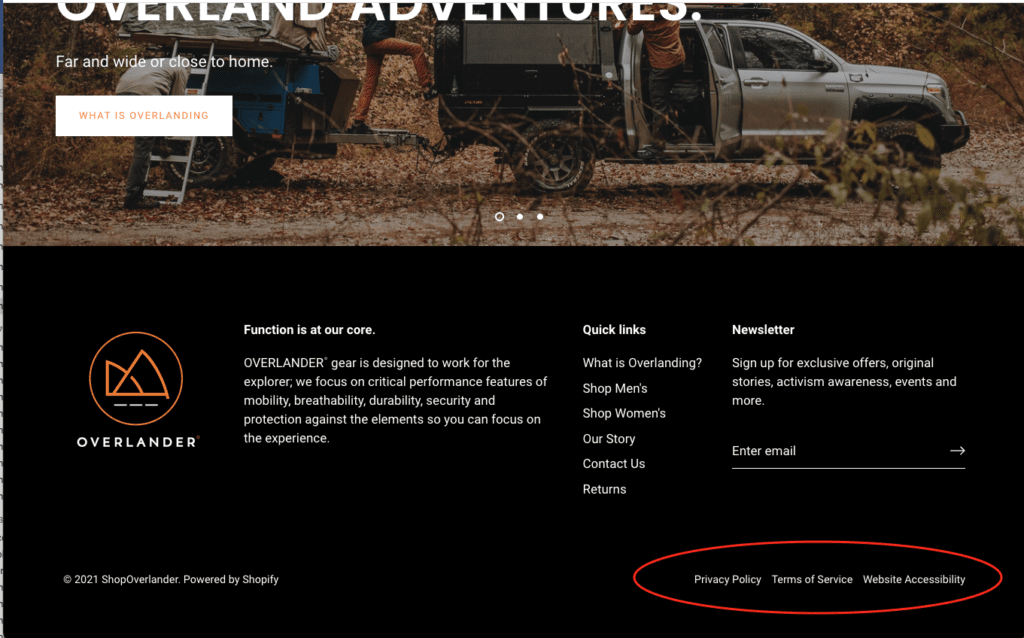Image resolution: width=1024 pixels, height=638 pixels.
Task: Click the Powered by Shopify link
Action: (x=231, y=579)
